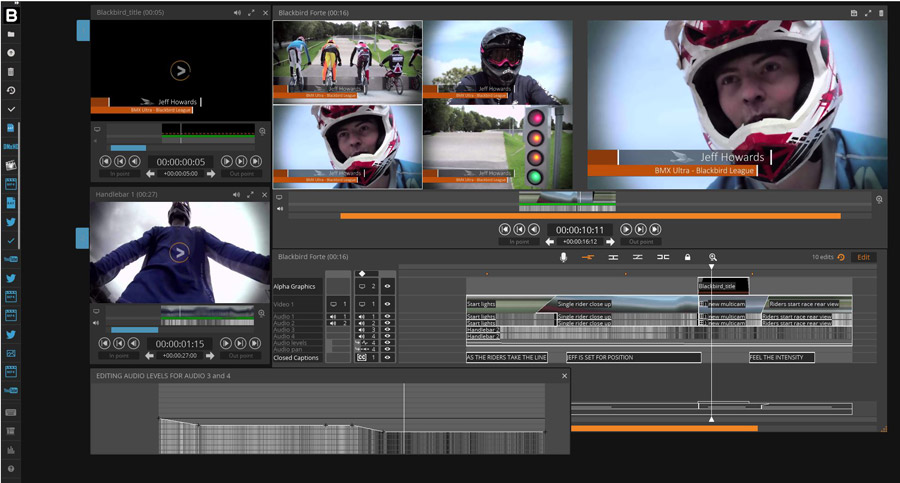This screenshot has height=483, width=900.
Task: Open the trash bin in left sidebar
Action: (11, 72)
